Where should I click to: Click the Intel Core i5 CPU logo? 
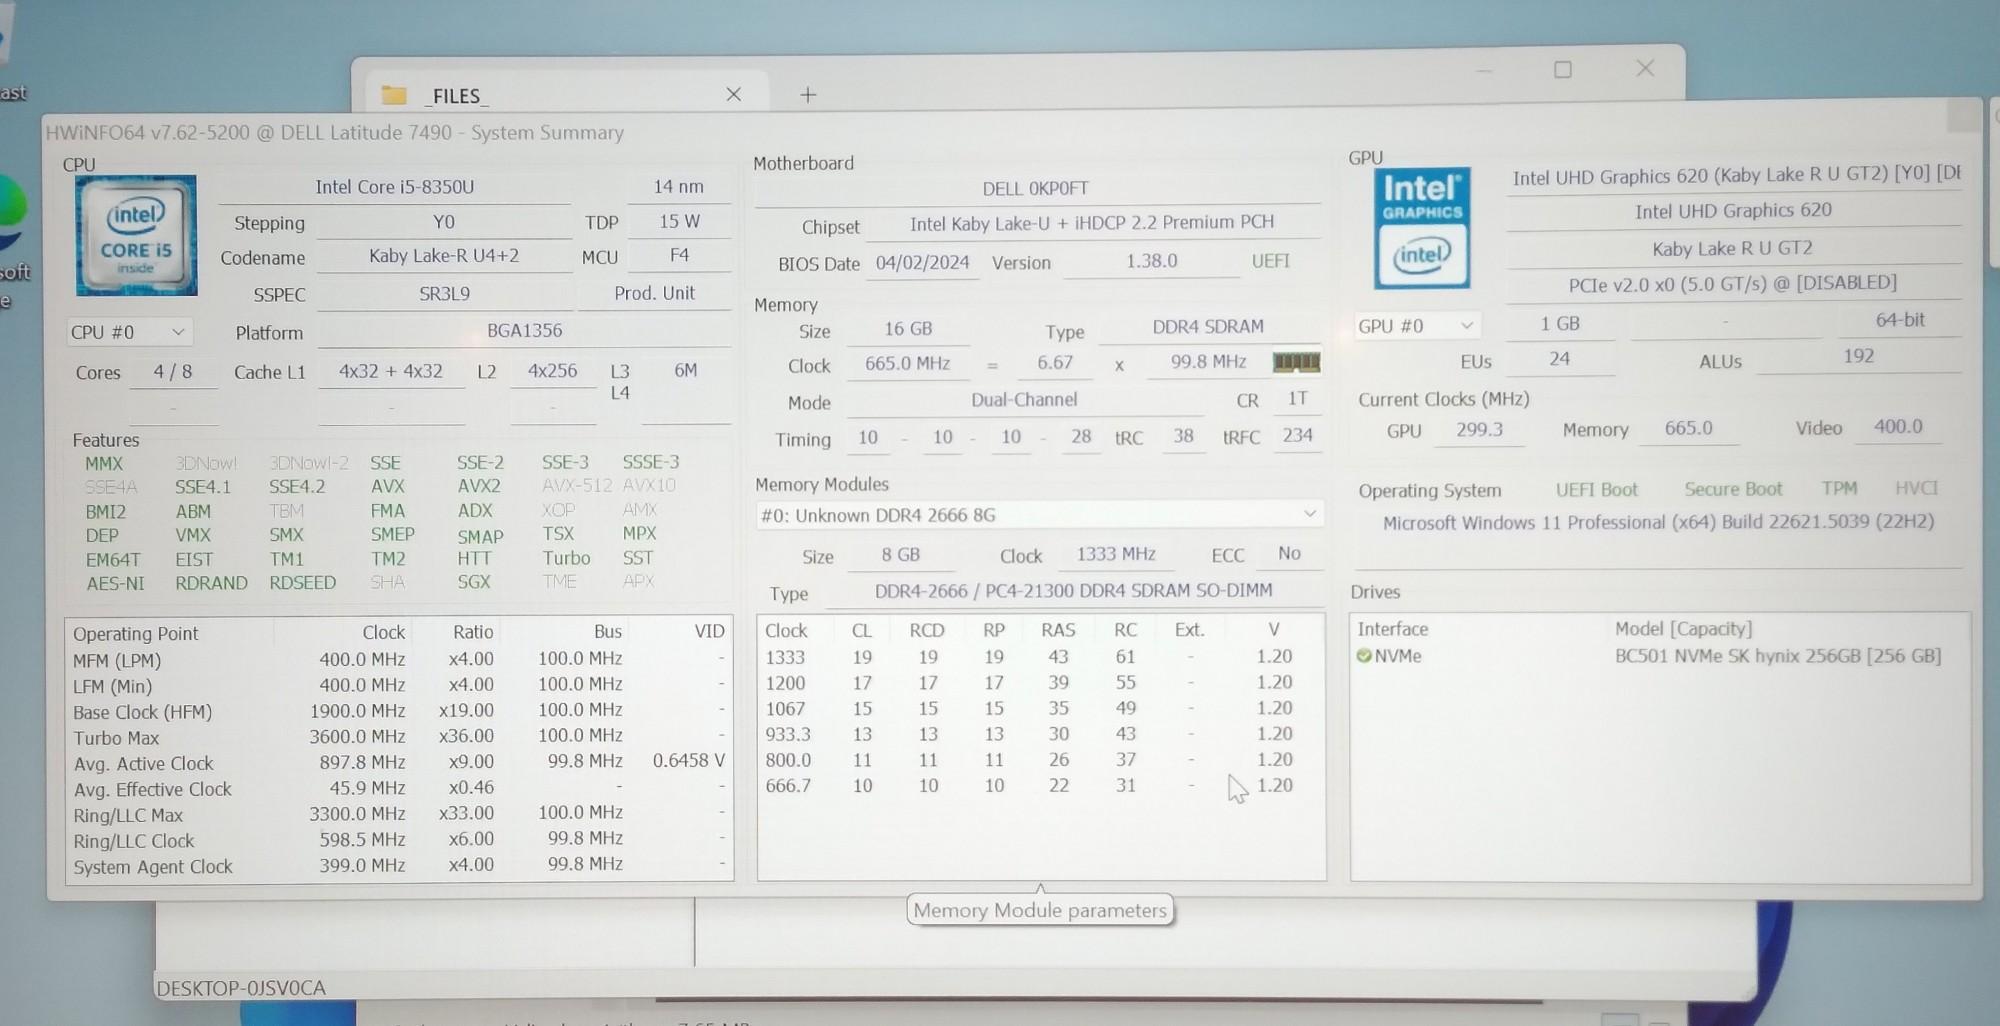[136, 236]
